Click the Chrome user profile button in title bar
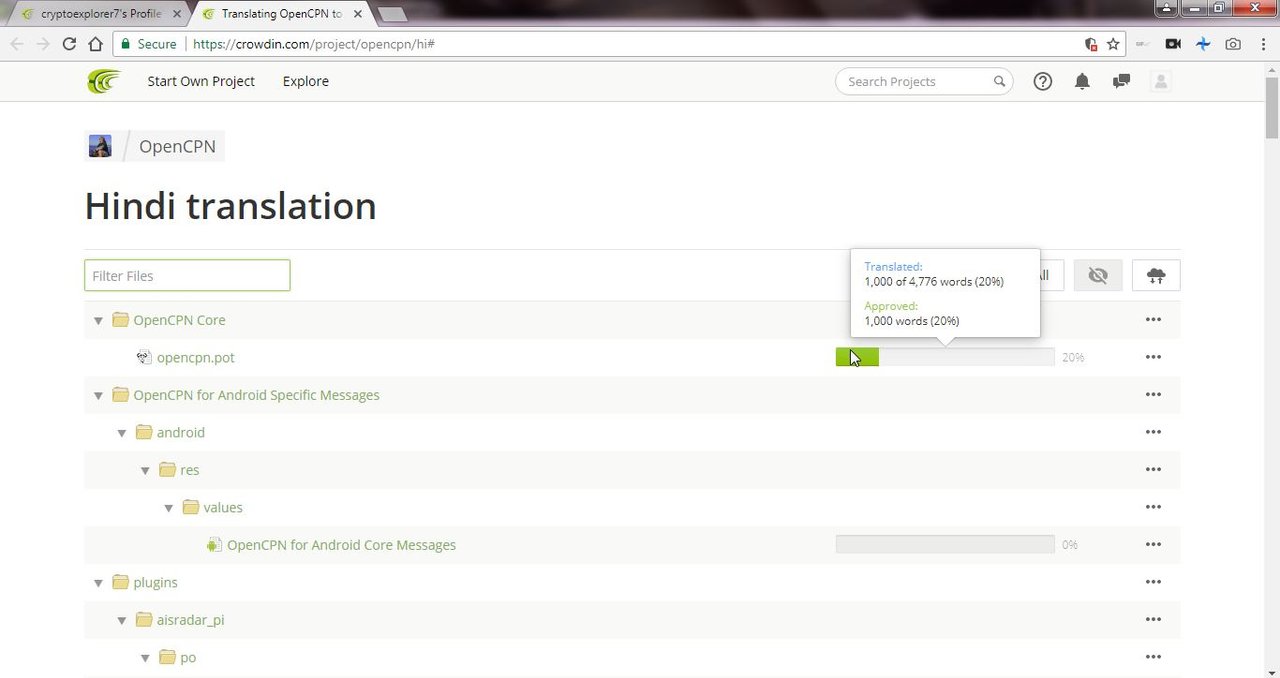This screenshot has height=678, width=1280. pyautogui.click(x=1167, y=8)
